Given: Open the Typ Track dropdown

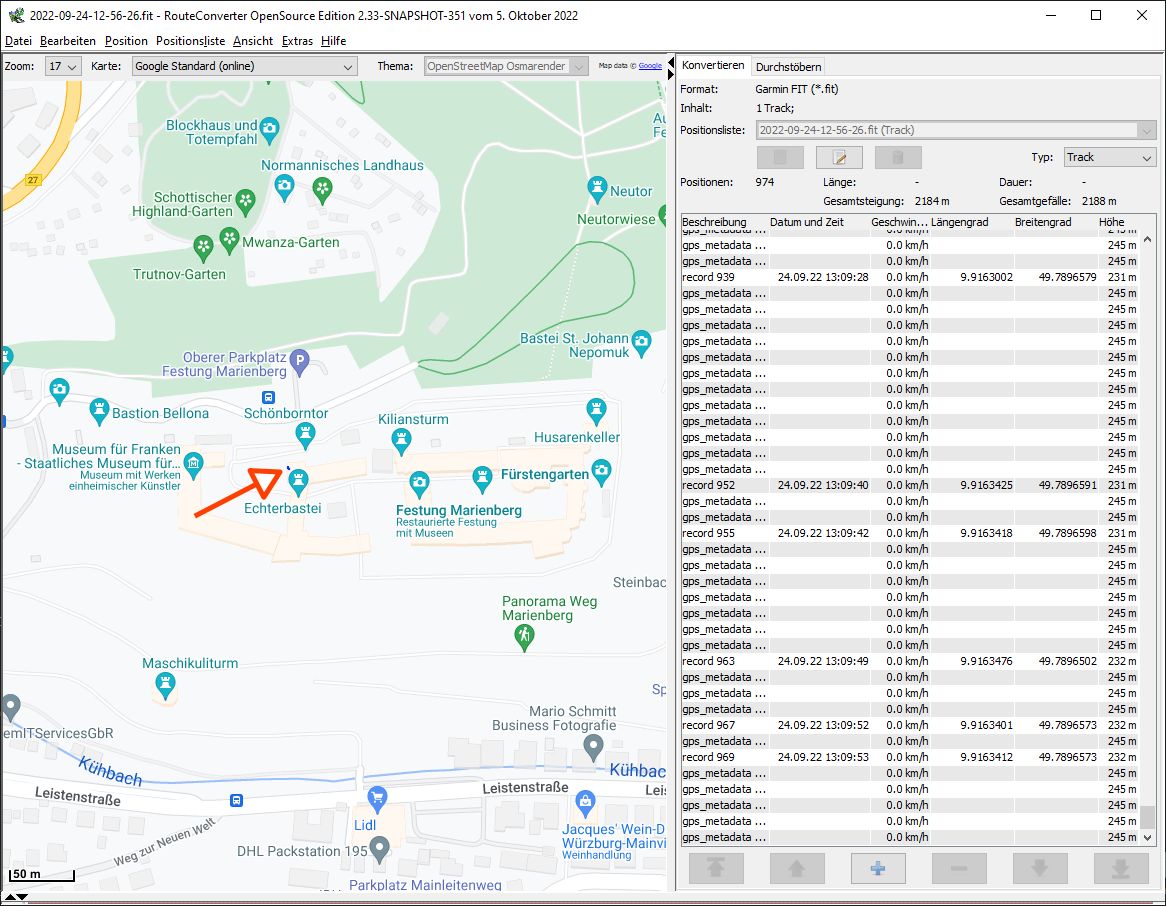Looking at the screenshot, I should coord(1109,158).
